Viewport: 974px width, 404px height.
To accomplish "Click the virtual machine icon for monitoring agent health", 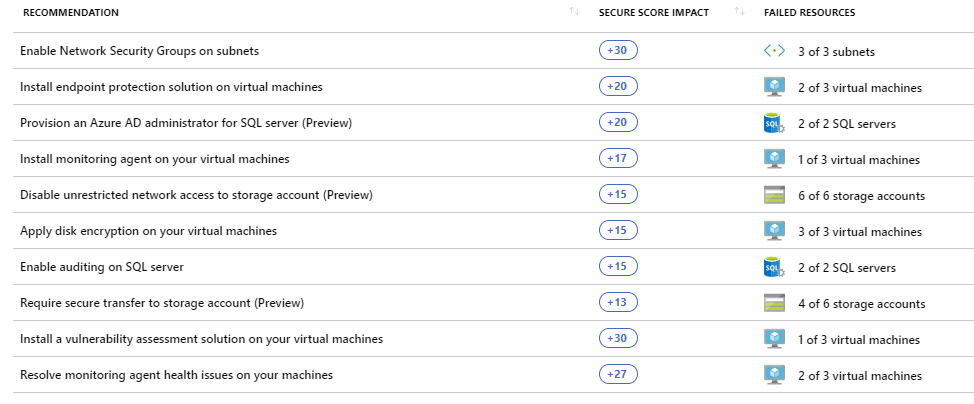I will (774, 375).
